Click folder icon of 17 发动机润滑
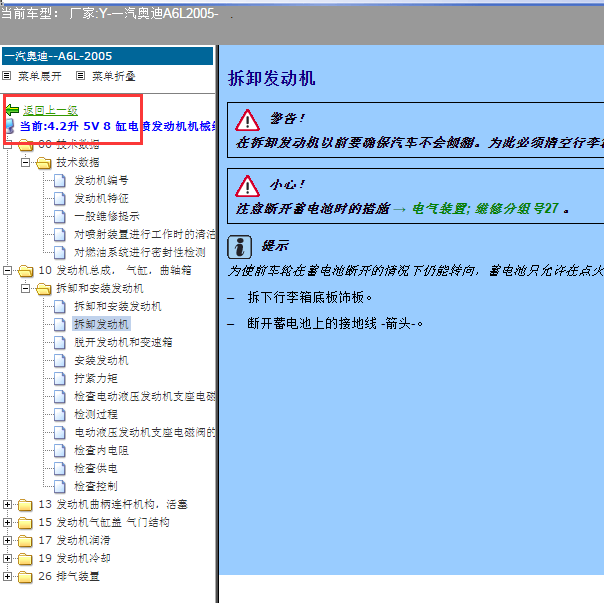 pos(25,541)
